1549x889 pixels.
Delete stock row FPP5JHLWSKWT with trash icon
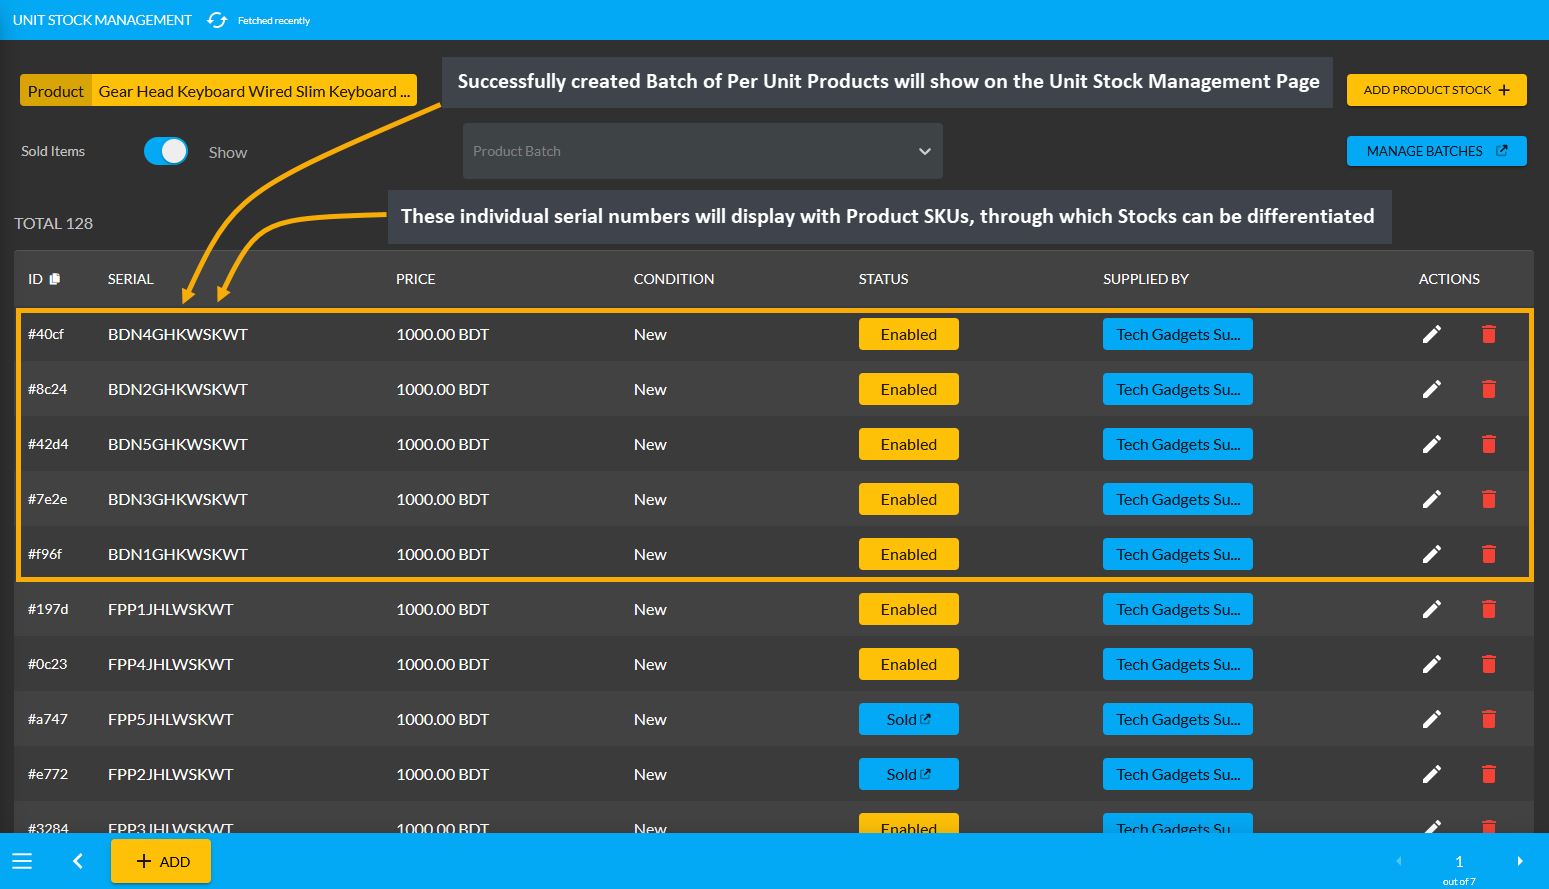(1489, 719)
